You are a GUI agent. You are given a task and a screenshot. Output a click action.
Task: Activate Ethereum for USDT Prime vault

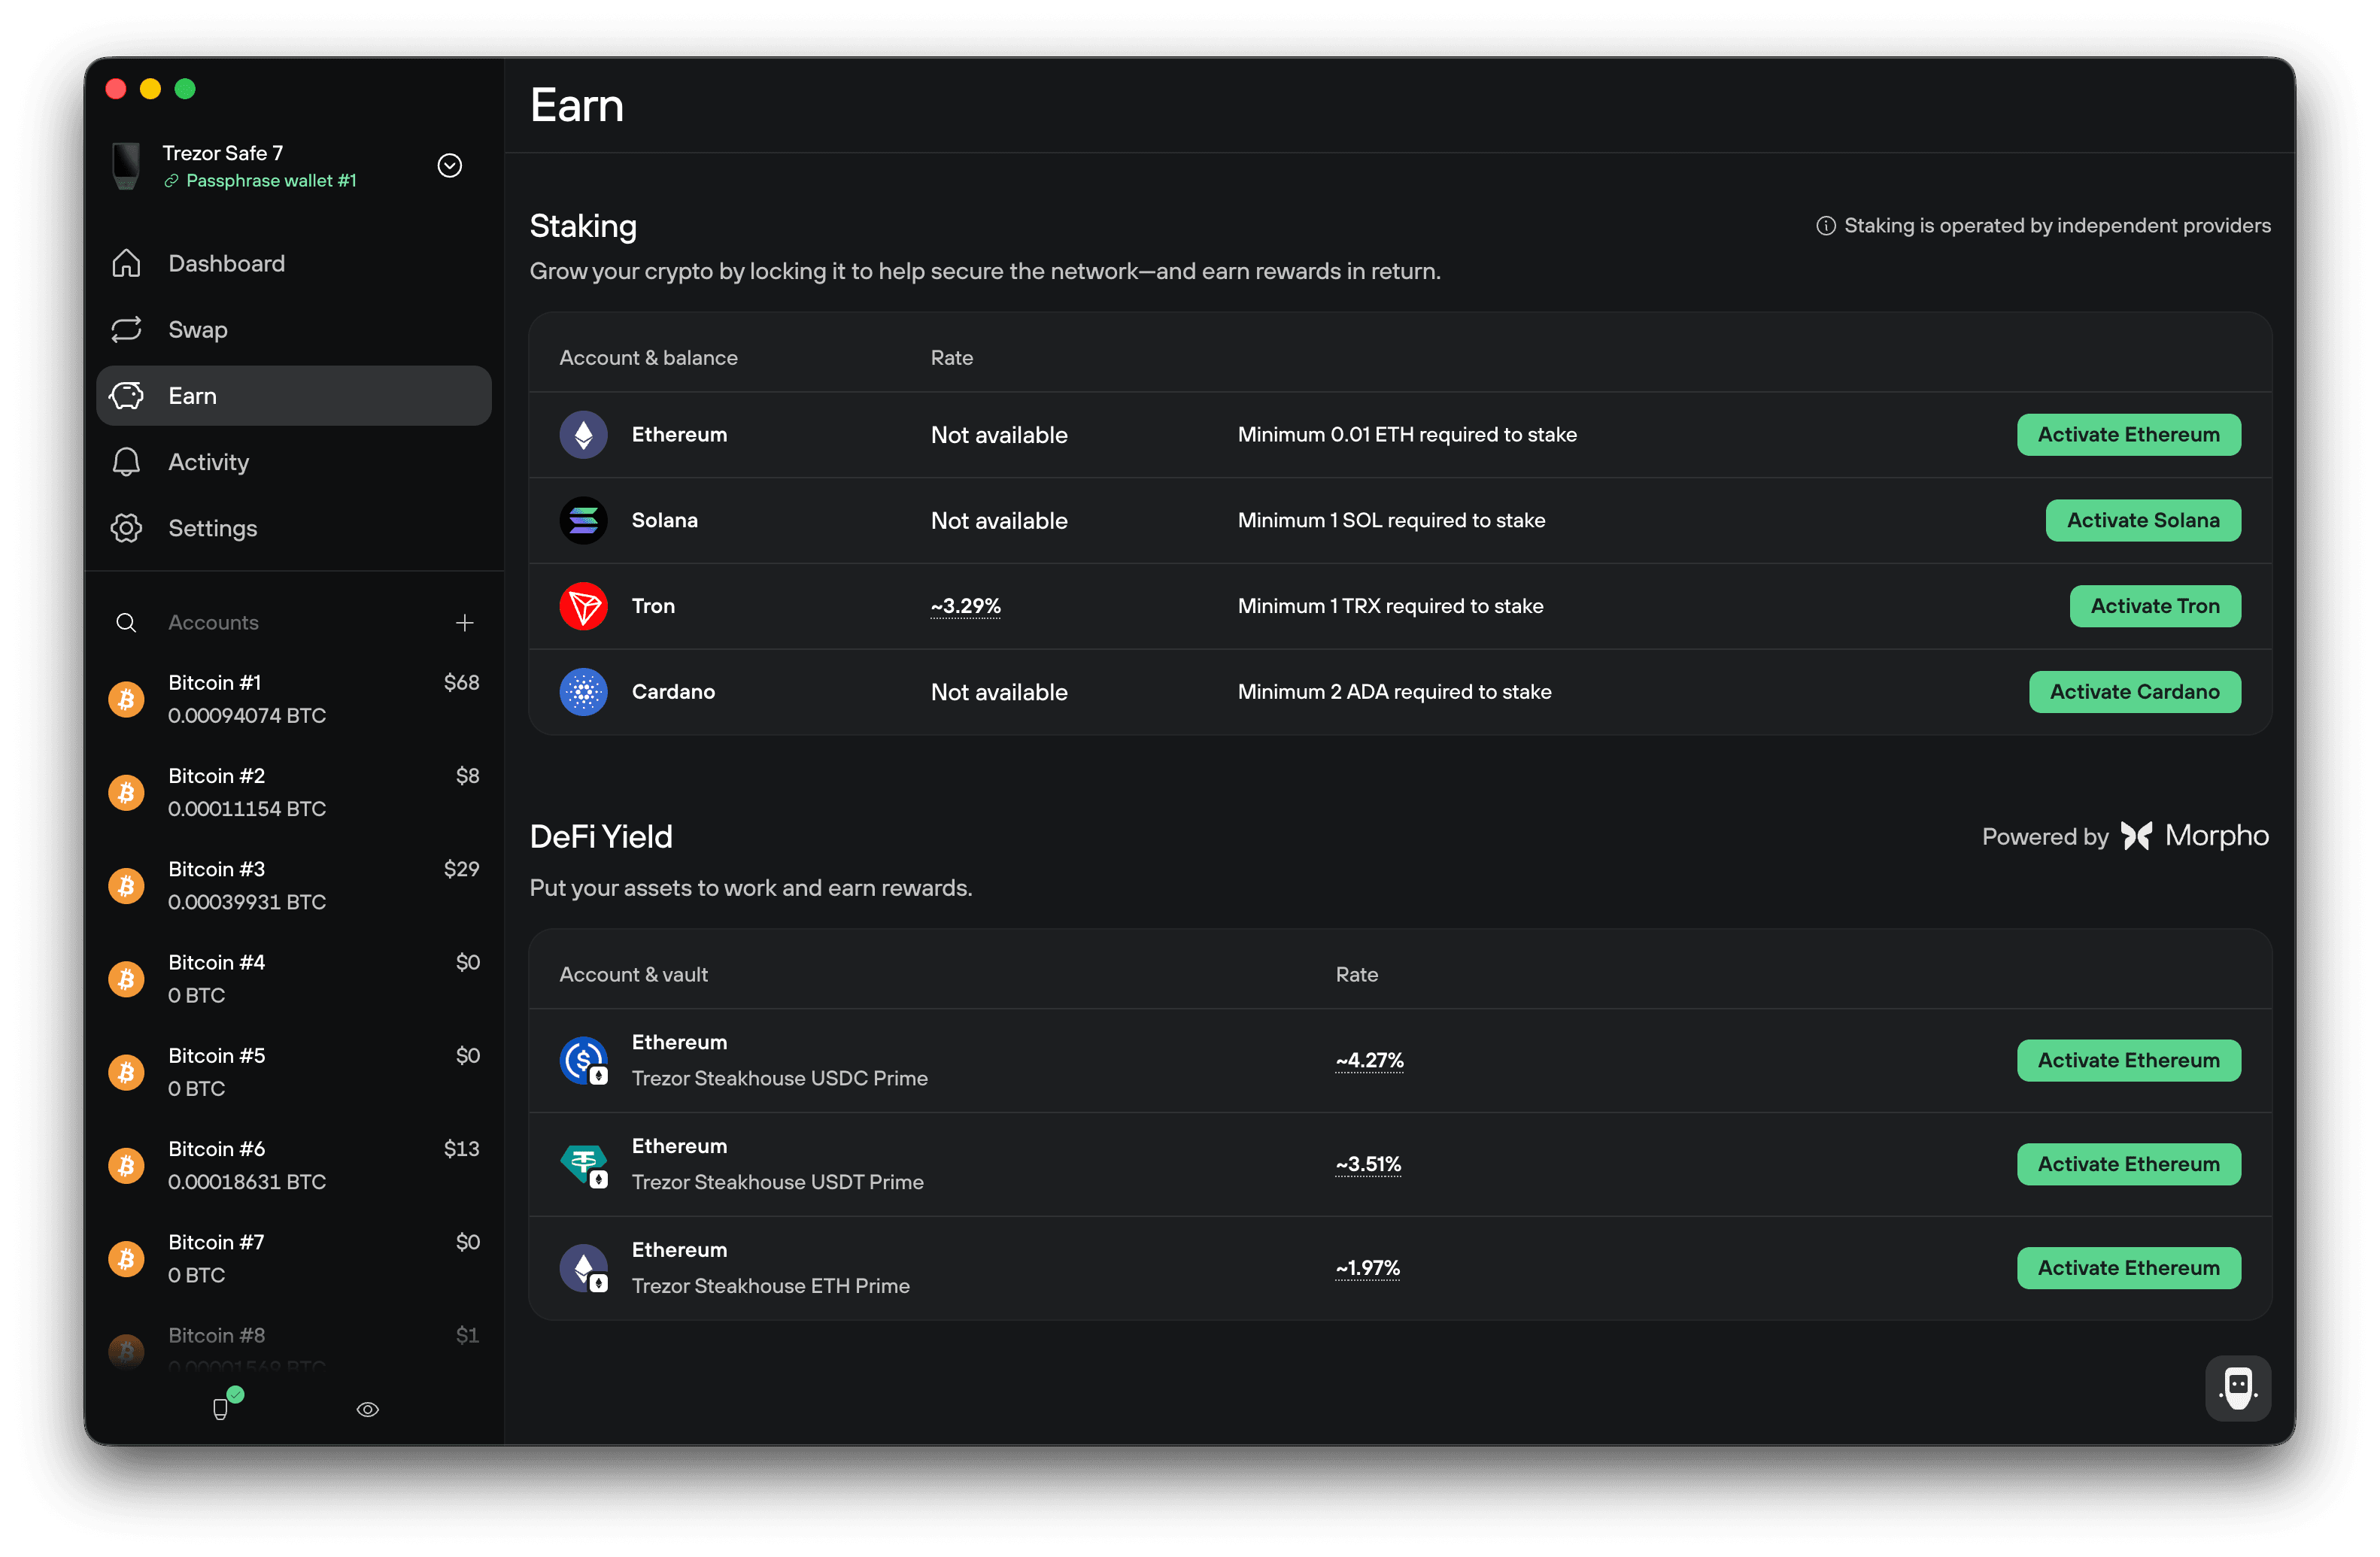click(2129, 1164)
